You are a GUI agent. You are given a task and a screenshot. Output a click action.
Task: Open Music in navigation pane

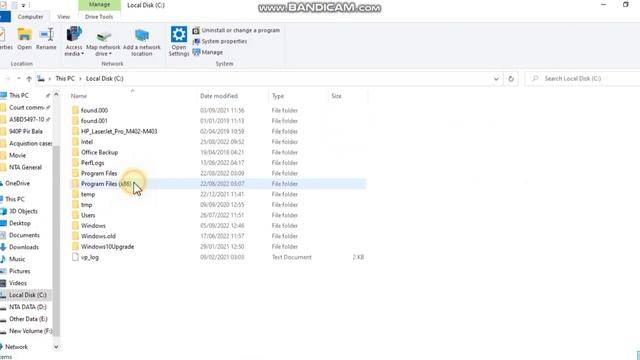tap(17, 259)
